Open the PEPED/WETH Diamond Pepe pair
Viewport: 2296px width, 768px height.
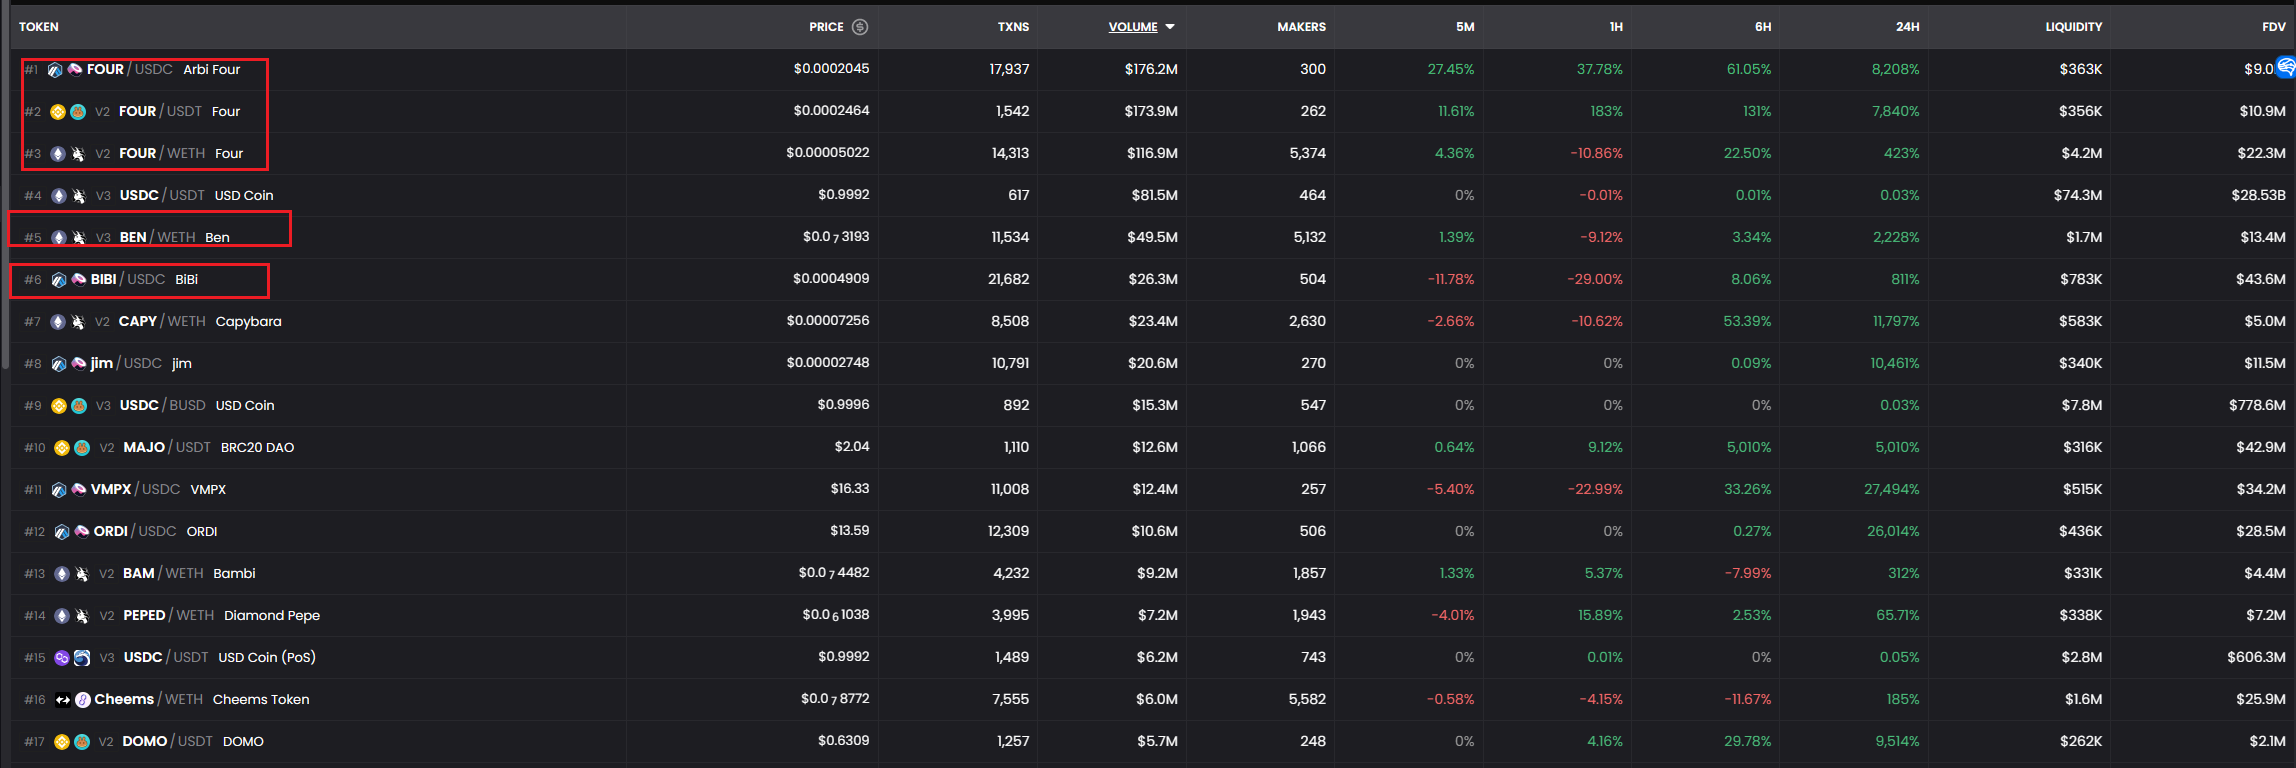[x=220, y=616]
